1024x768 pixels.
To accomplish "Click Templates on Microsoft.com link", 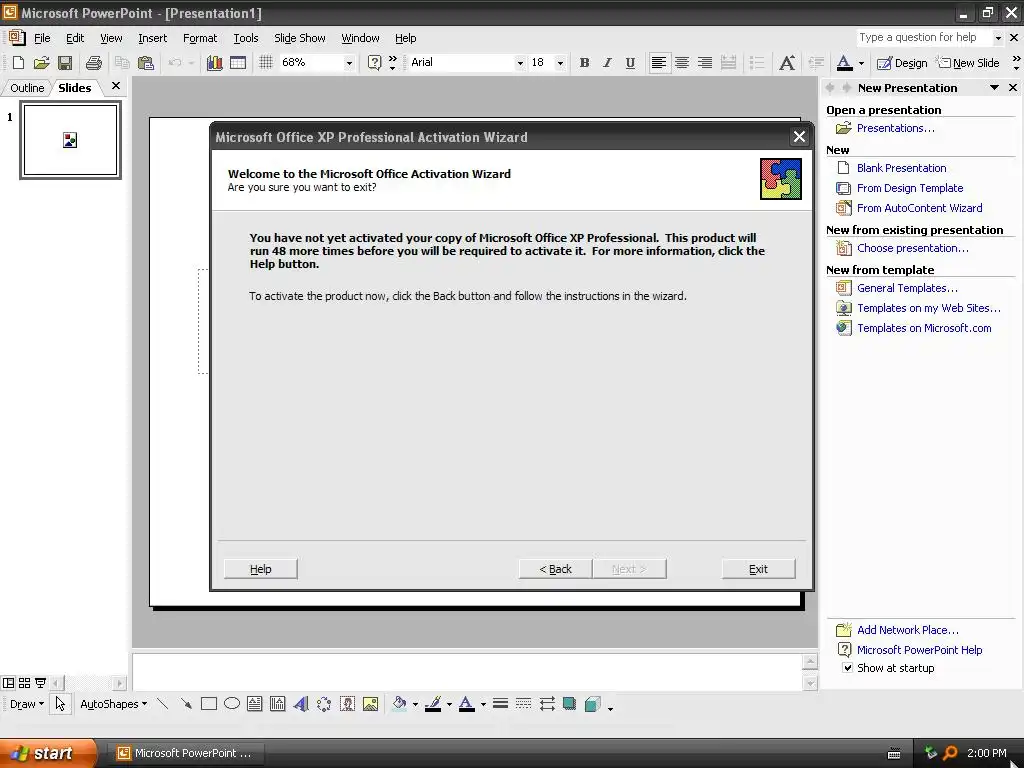I will pyautogui.click(x=924, y=328).
